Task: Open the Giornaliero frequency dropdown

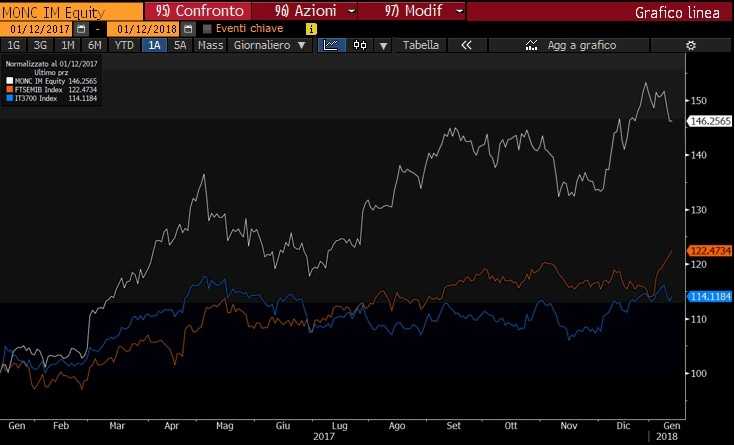Action: point(270,45)
